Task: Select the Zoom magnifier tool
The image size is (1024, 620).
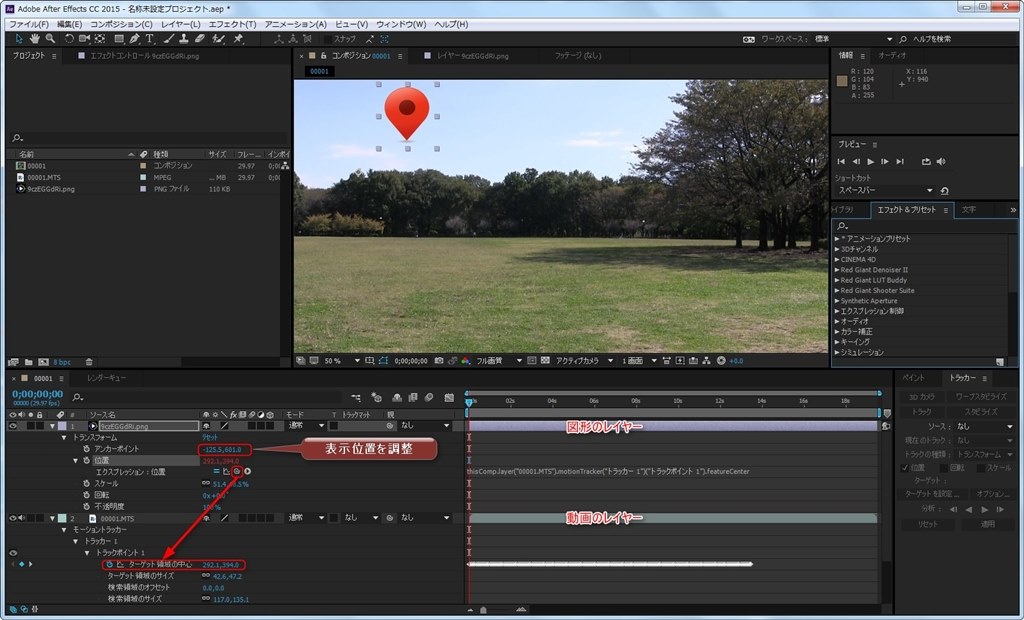Action: coord(50,39)
